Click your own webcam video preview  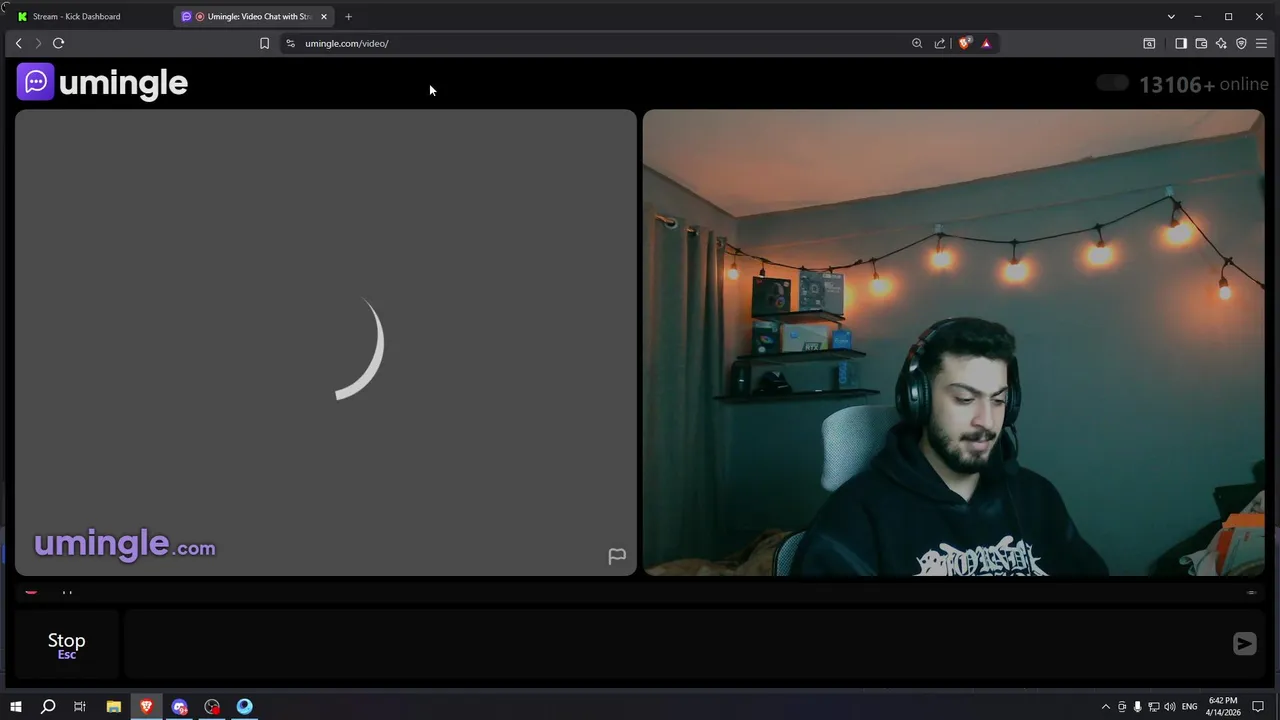[953, 342]
